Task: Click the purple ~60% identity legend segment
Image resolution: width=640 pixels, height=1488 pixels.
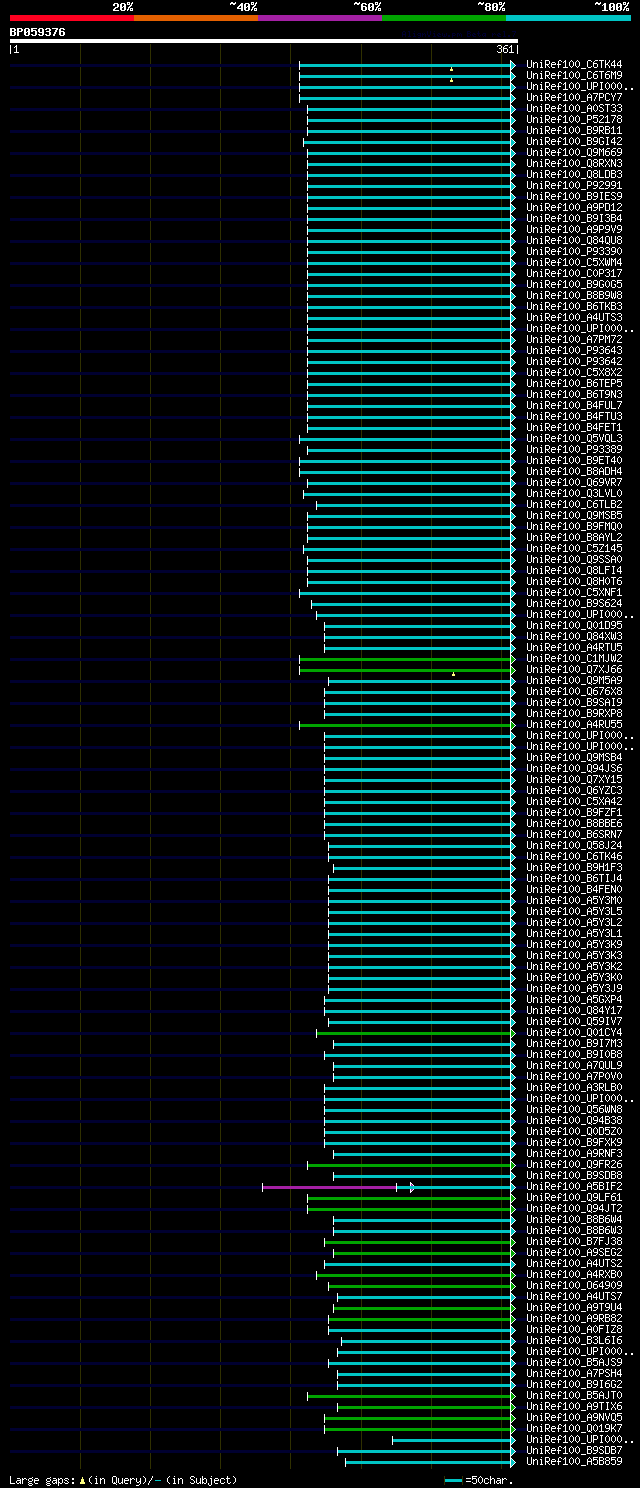Action: tap(320, 17)
